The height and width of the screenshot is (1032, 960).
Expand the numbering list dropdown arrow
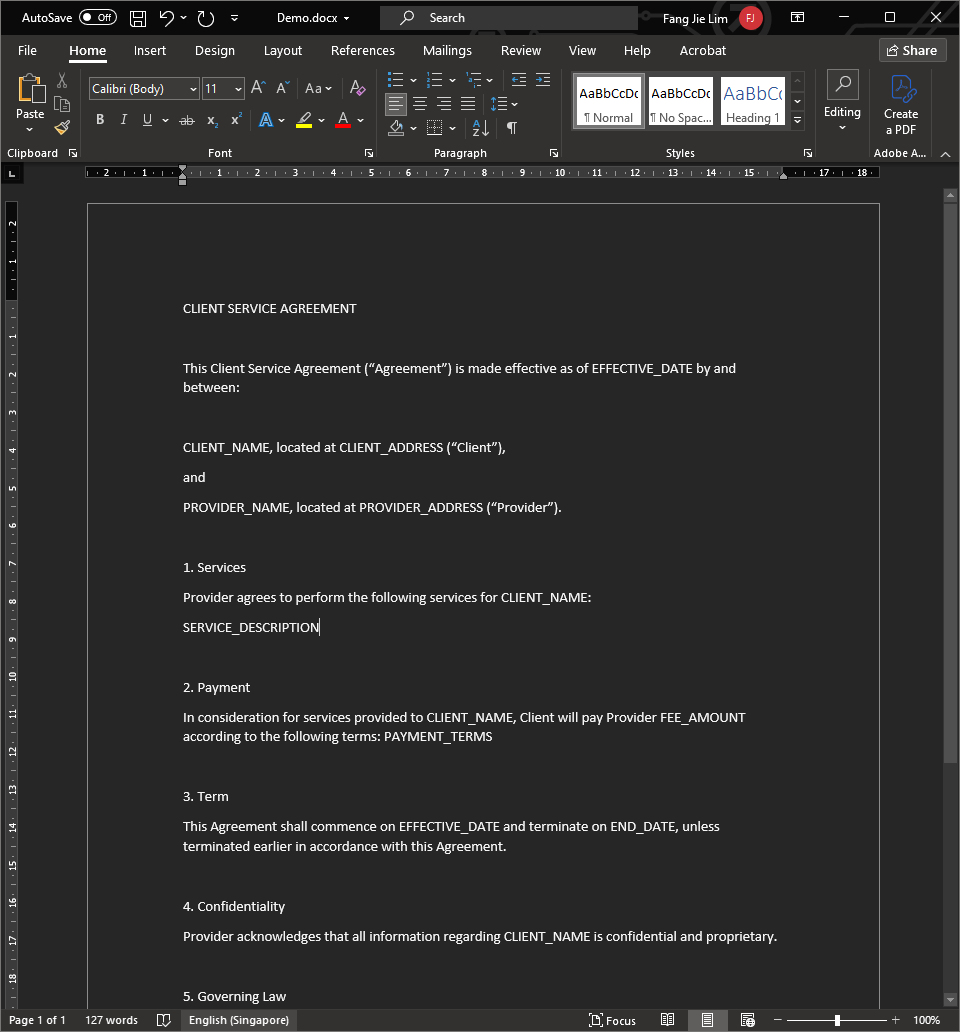452,80
